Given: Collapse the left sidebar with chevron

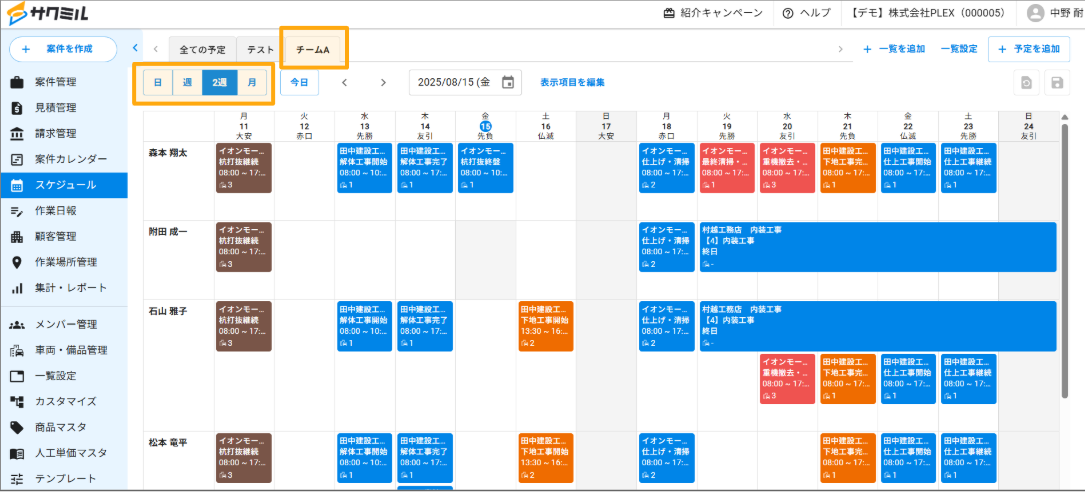Looking at the screenshot, I should point(135,48).
